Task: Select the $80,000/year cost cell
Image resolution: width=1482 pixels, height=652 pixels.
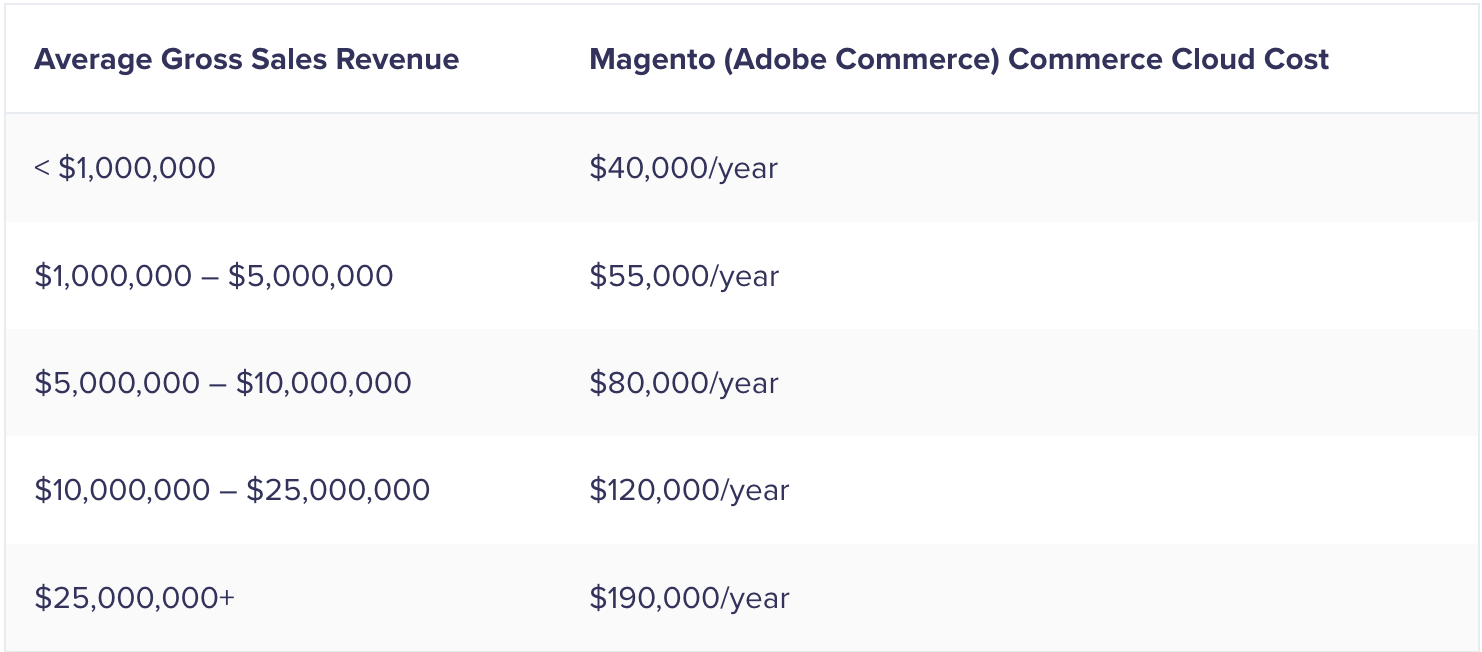Action: click(x=684, y=383)
